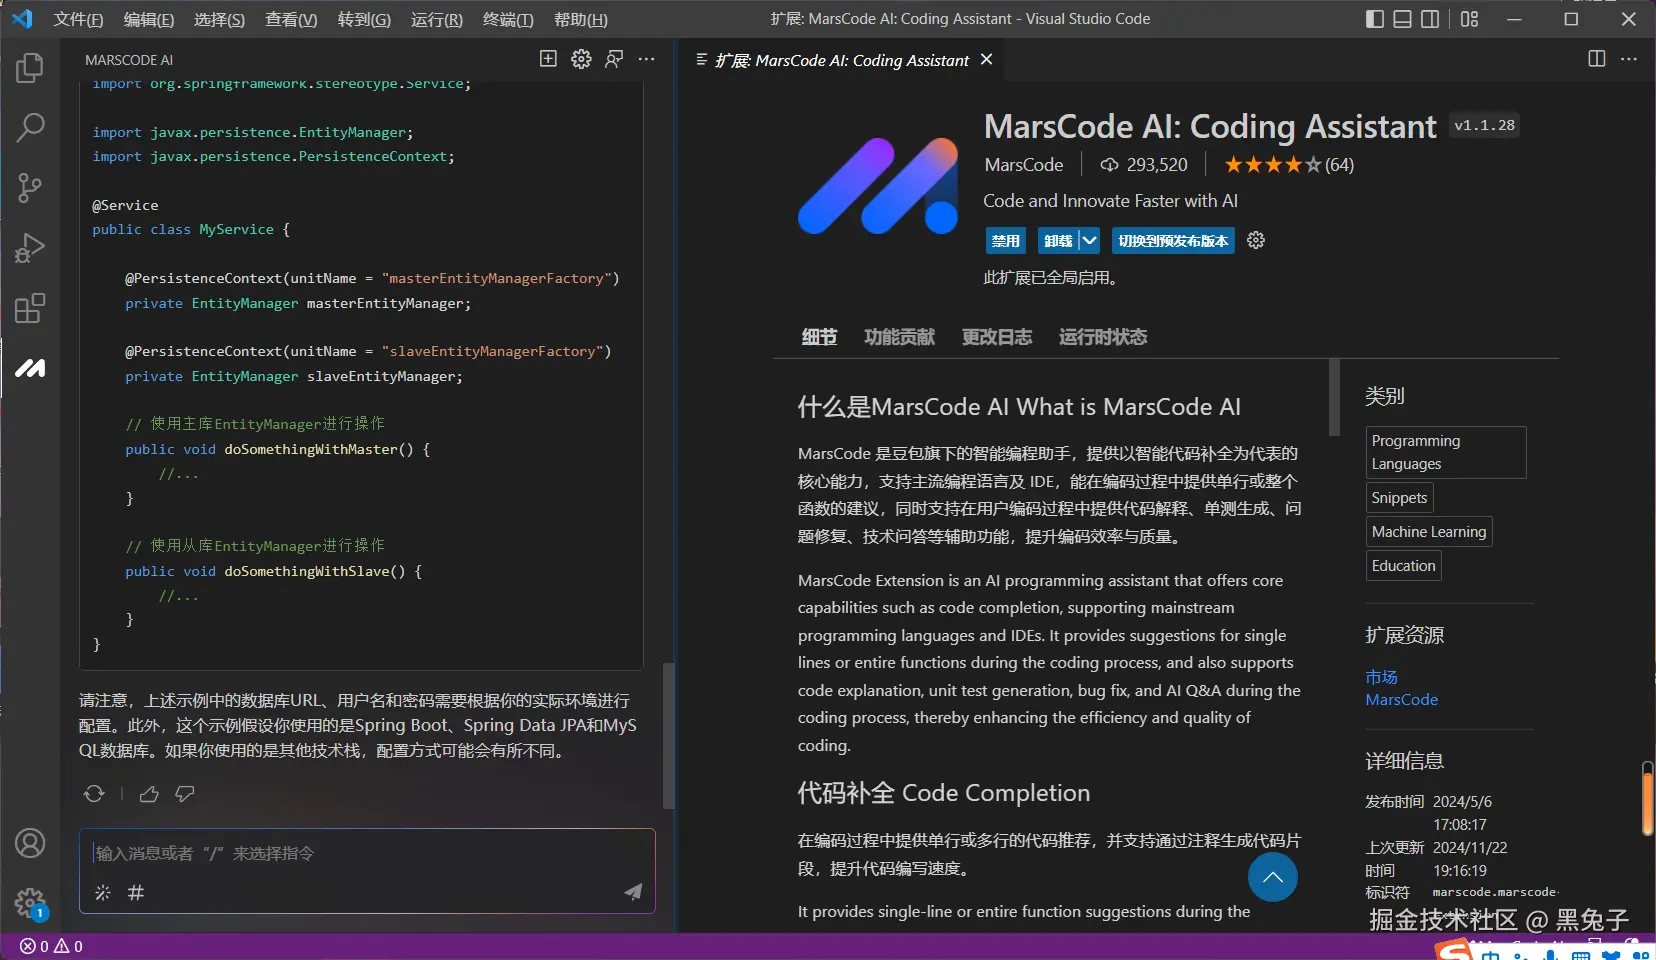
Task: Toggle the primary side bar layout
Action: tap(1375, 19)
